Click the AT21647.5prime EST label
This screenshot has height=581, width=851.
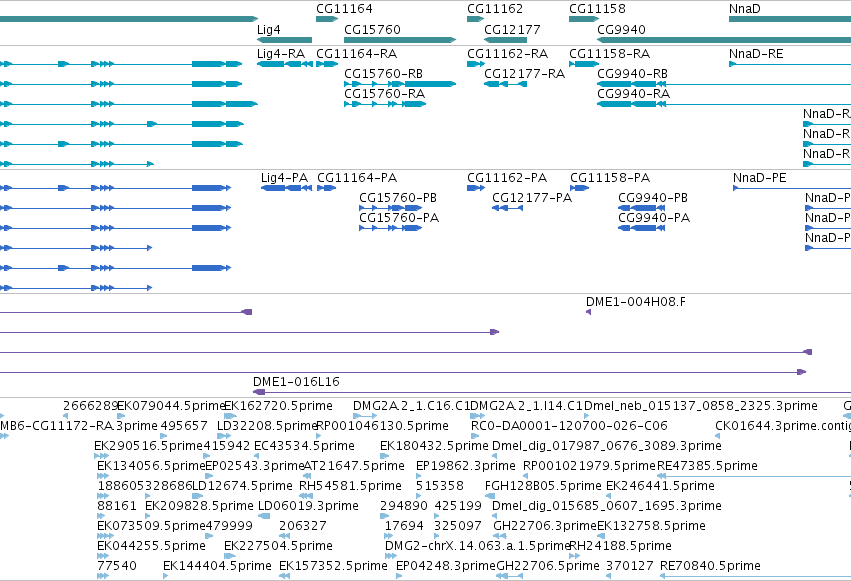tap(354, 466)
